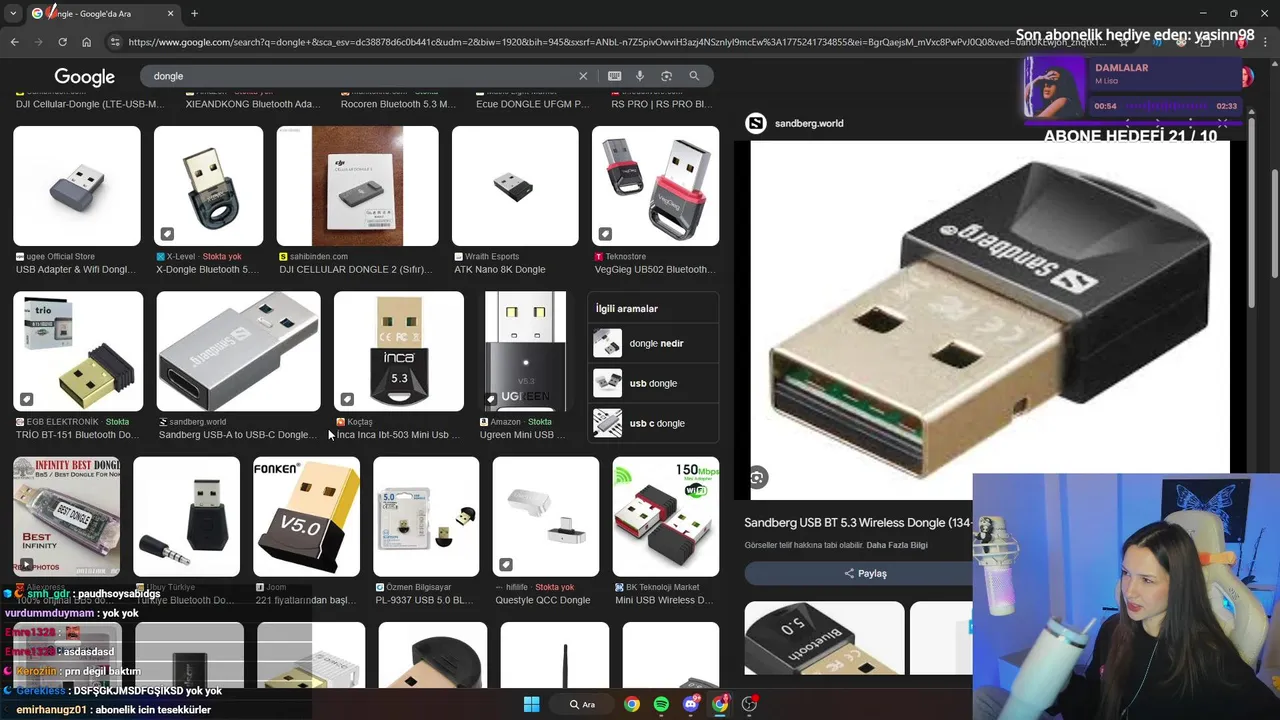Open the tab search dropdown arrow
This screenshot has height=720, width=1280.
click(x=13, y=13)
